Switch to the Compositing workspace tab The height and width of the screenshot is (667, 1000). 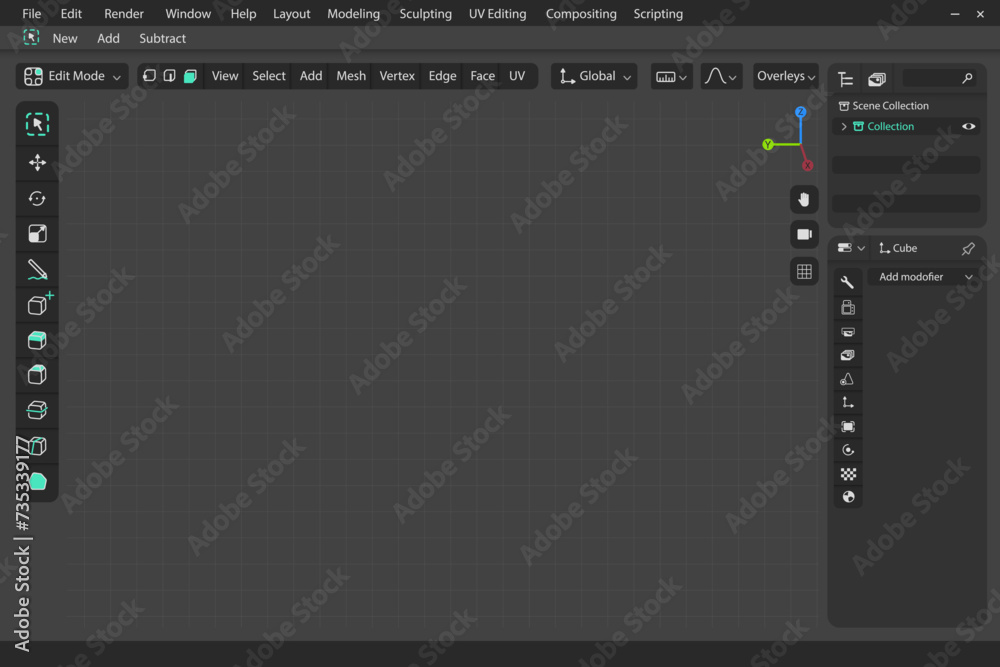[x=581, y=13]
